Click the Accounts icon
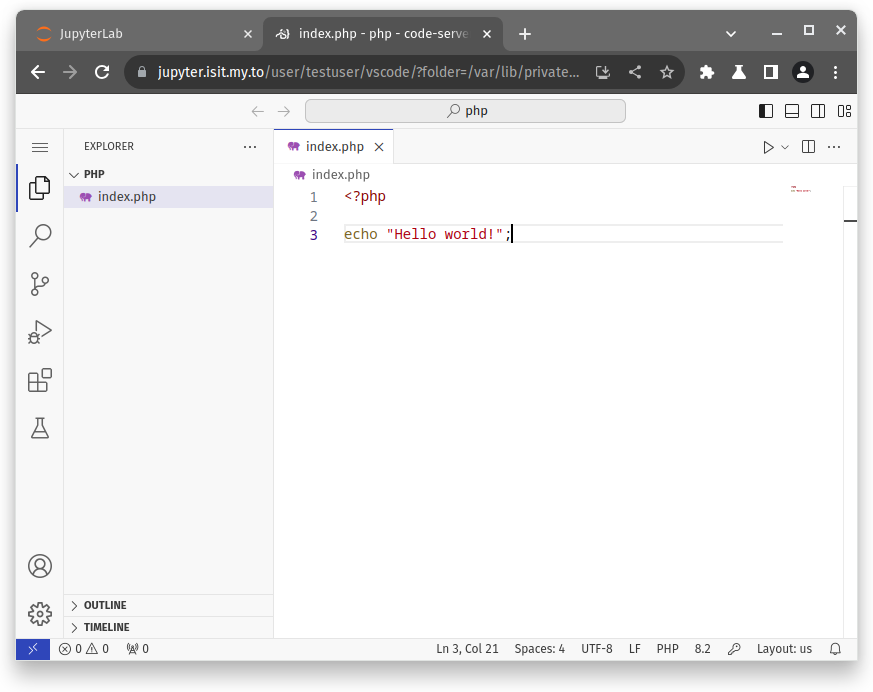 pyautogui.click(x=40, y=566)
